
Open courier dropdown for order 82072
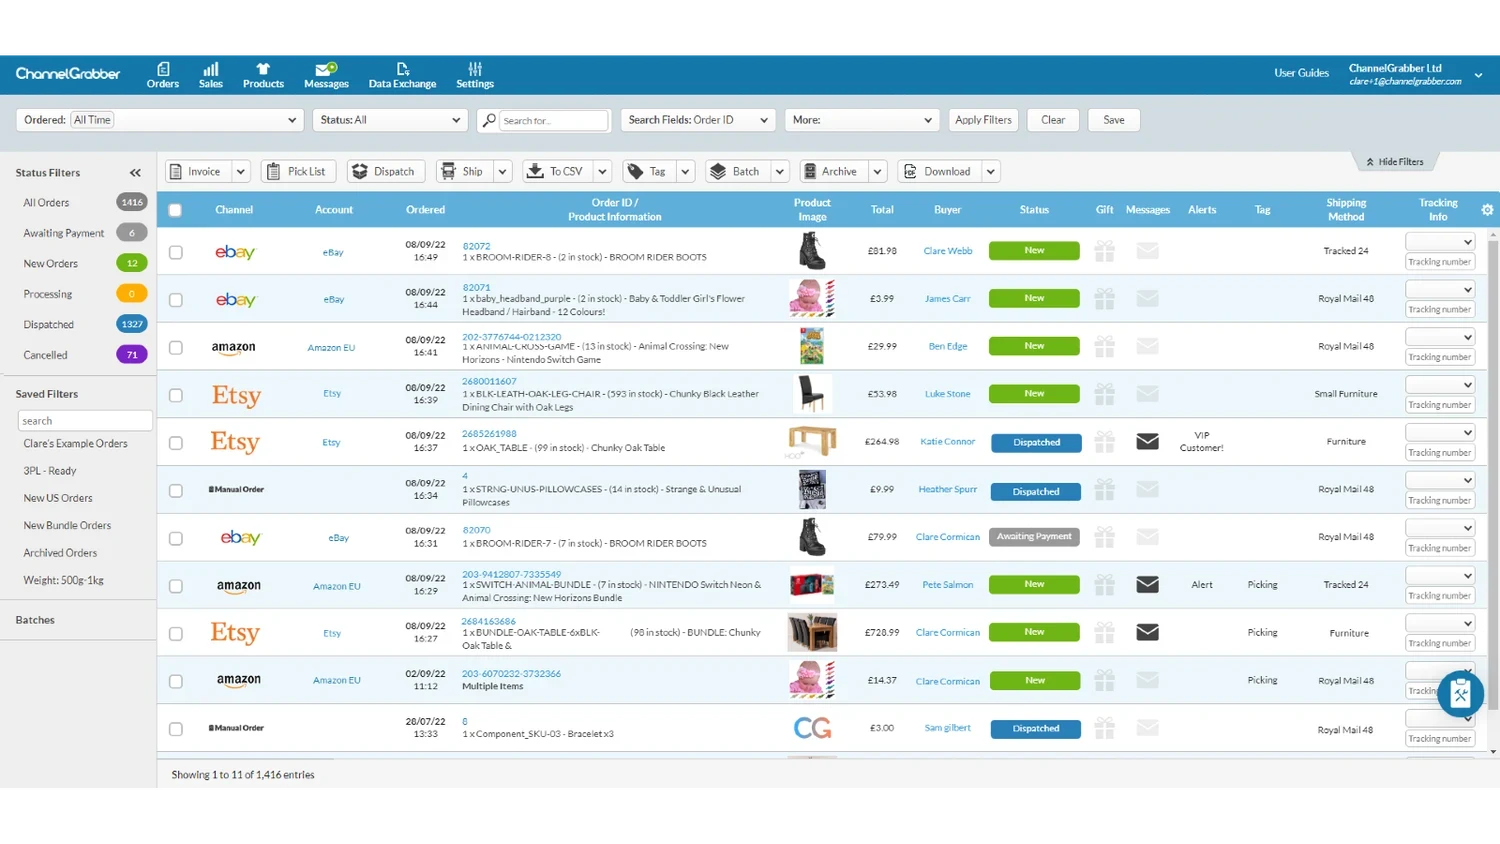(1440, 242)
